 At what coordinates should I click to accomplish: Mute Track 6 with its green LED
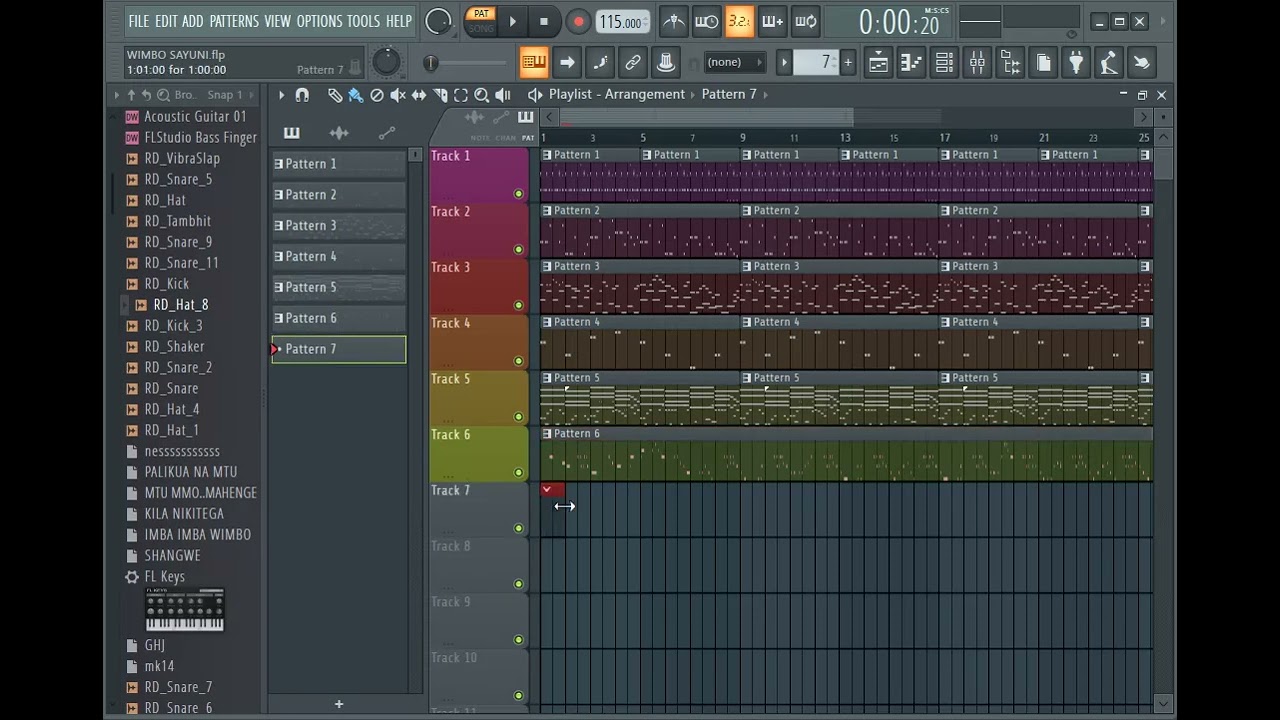[x=518, y=472]
